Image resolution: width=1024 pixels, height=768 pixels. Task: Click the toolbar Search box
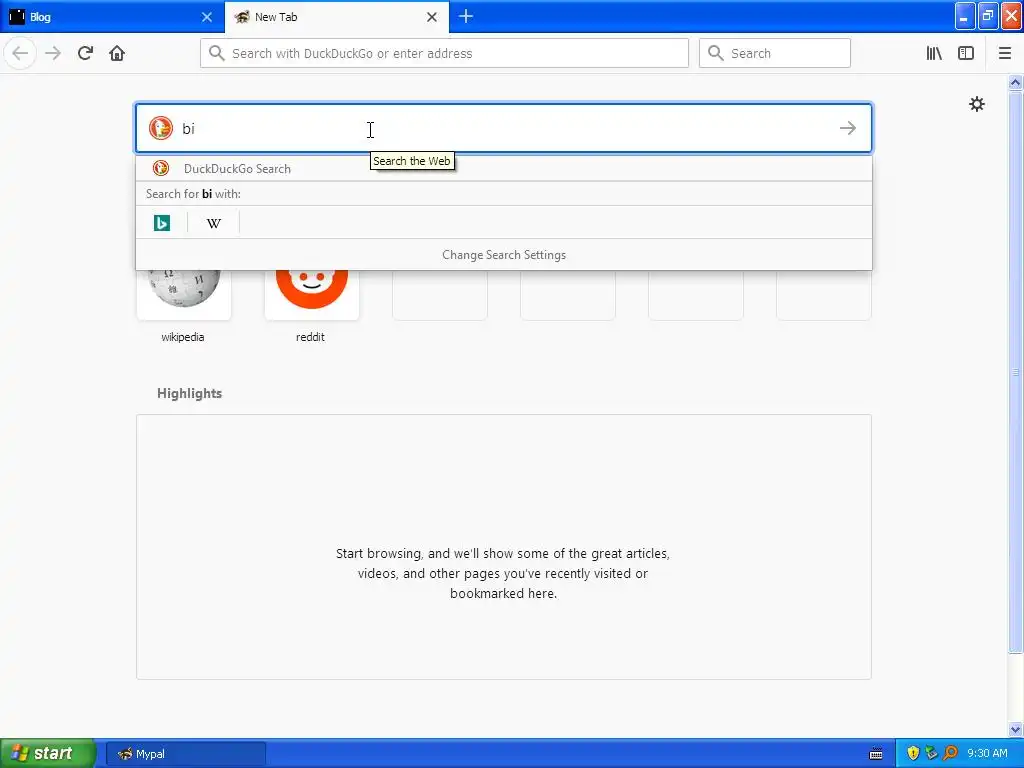[775, 53]
